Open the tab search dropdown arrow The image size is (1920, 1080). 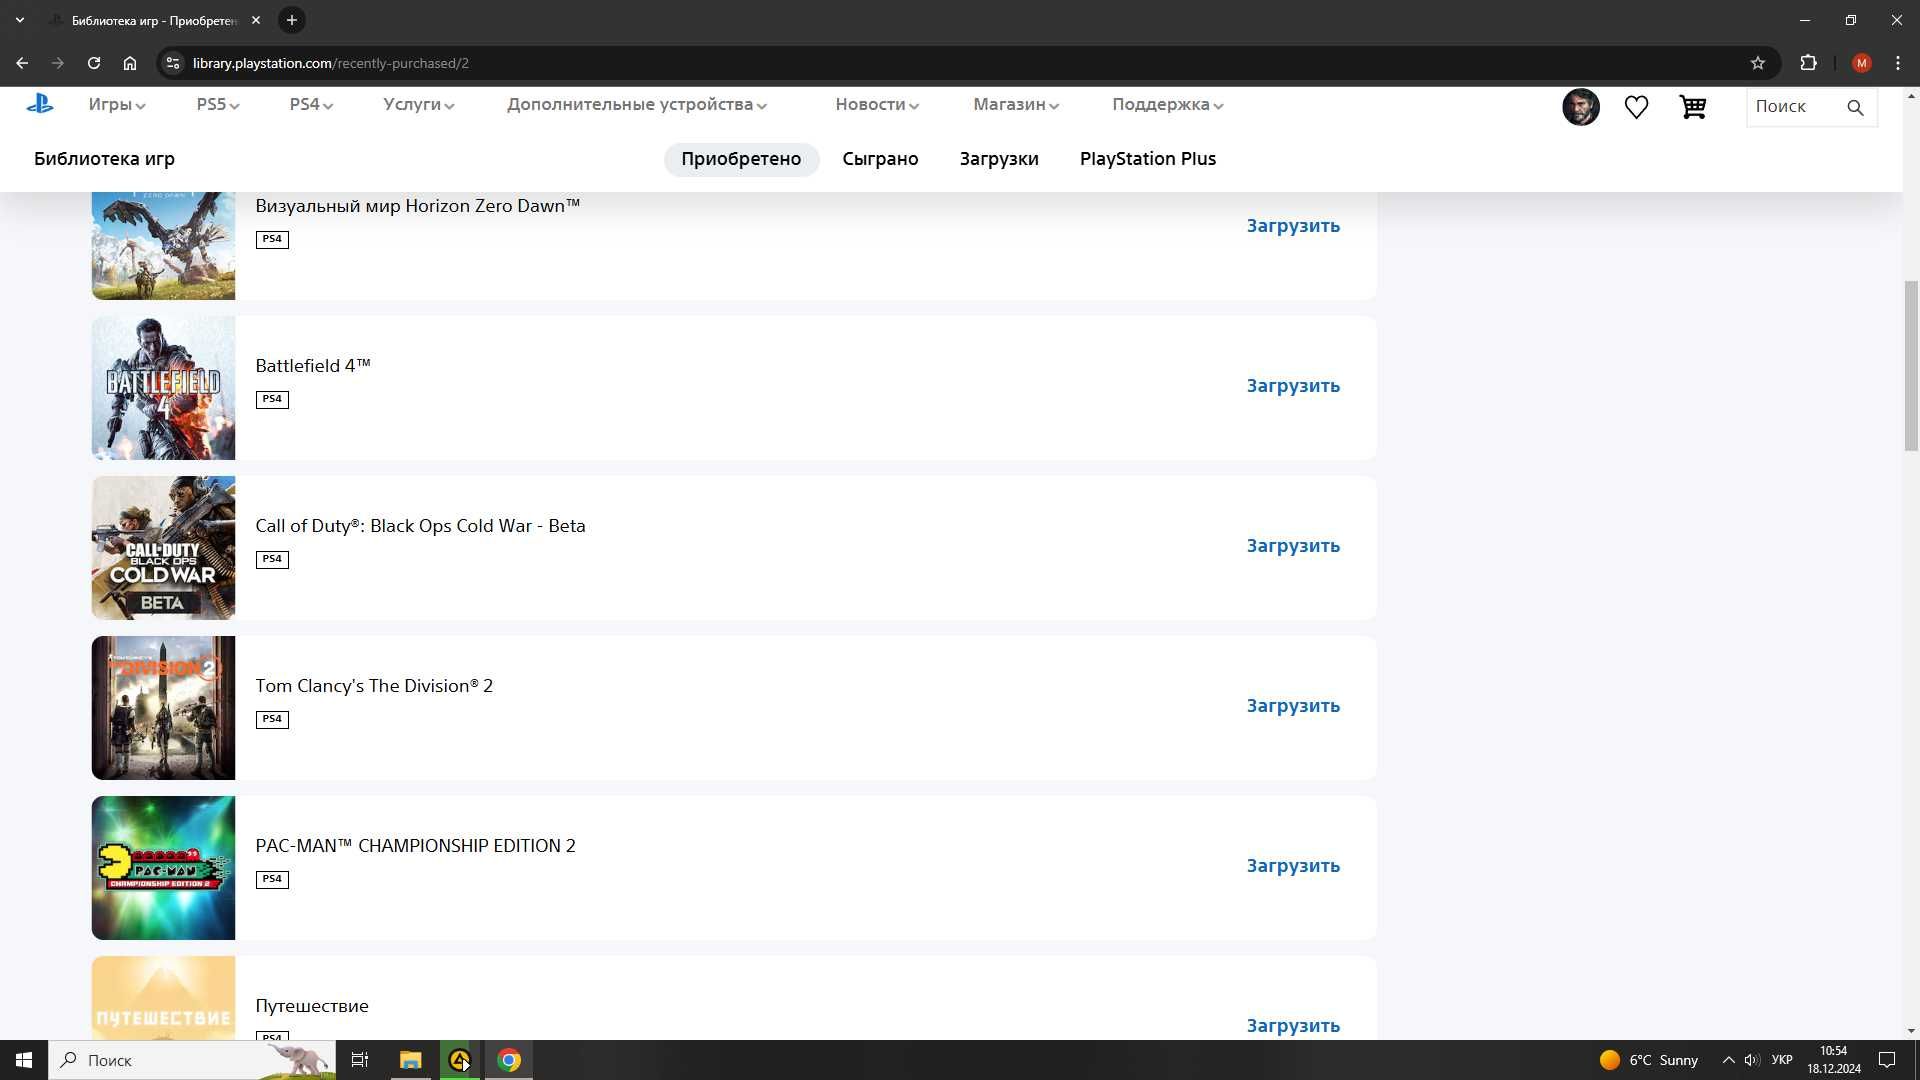click(20, 20)
